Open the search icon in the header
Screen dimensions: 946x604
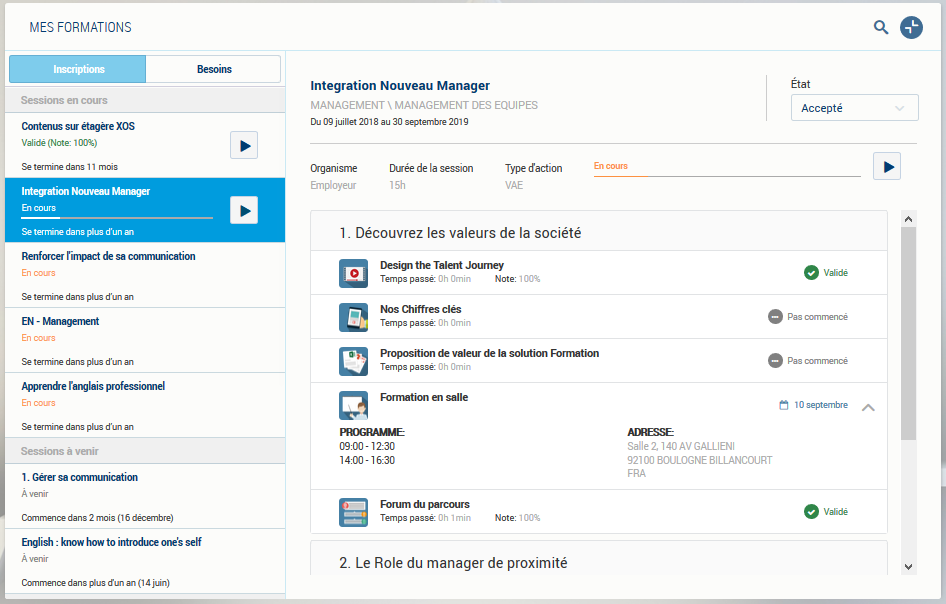point(881,28)
